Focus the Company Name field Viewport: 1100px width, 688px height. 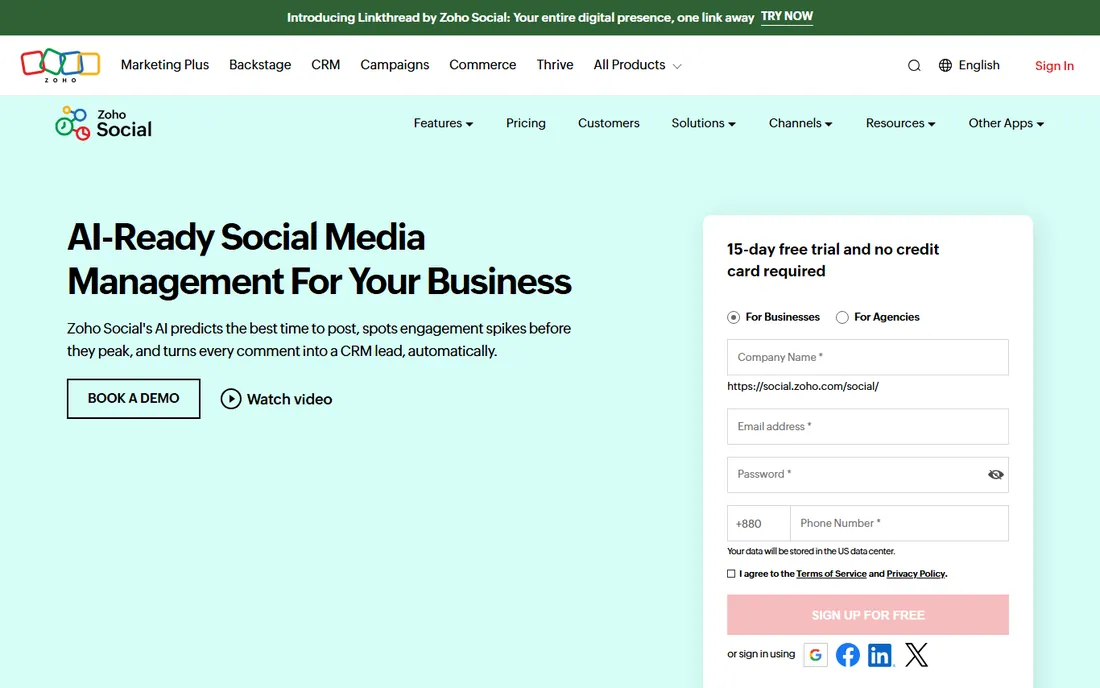(868, 357)
